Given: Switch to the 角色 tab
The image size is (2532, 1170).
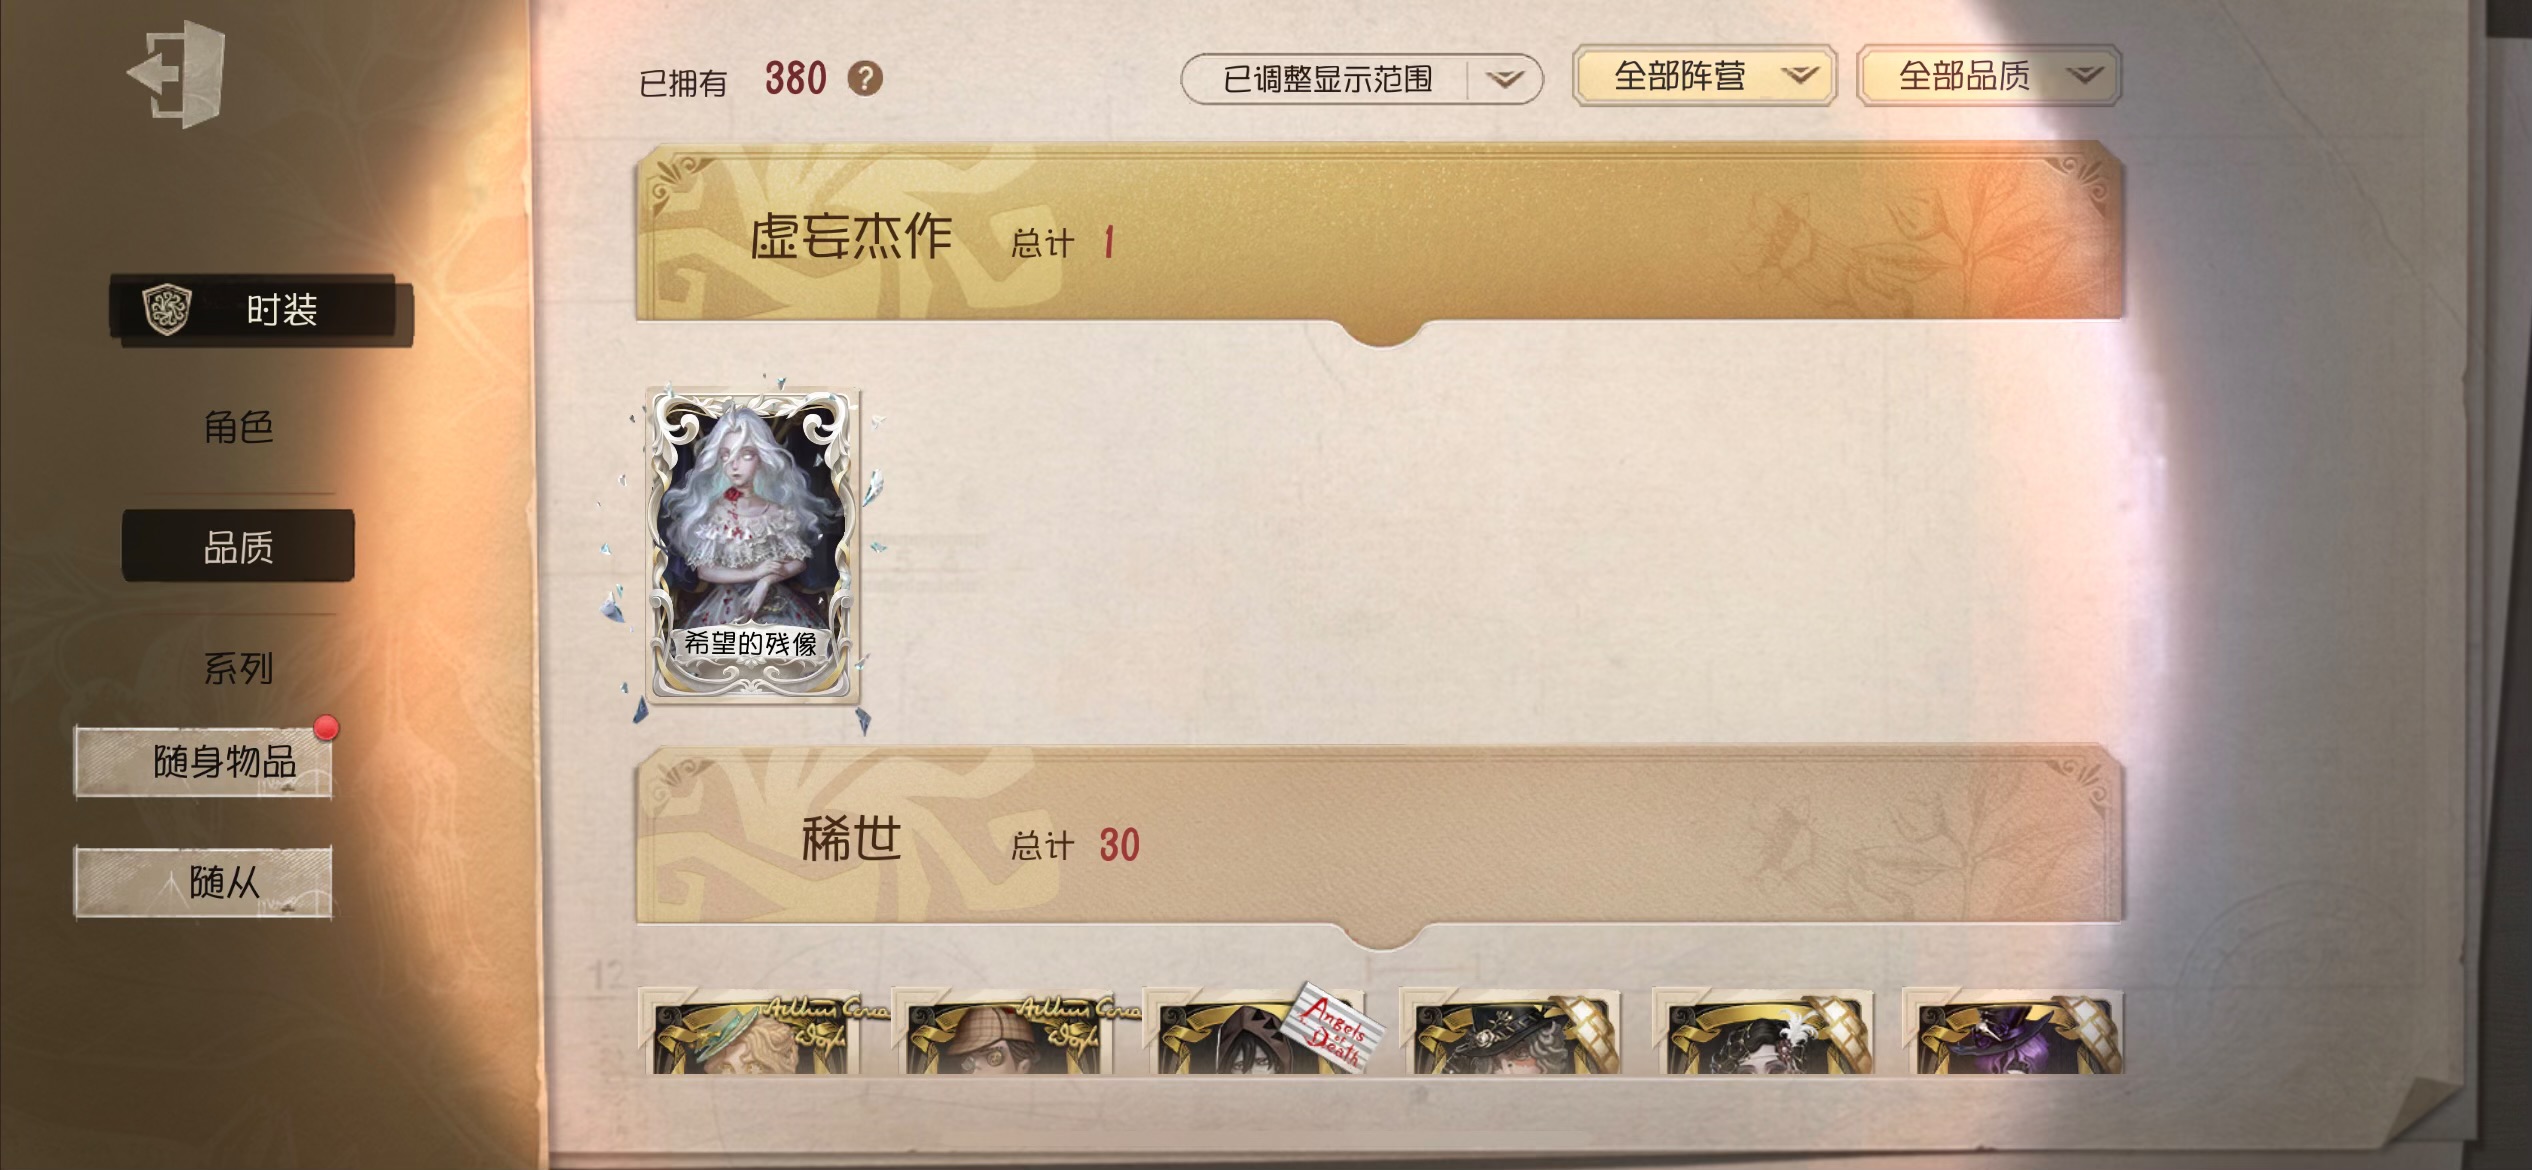Looking at the screenshot, I should point(238,427).
